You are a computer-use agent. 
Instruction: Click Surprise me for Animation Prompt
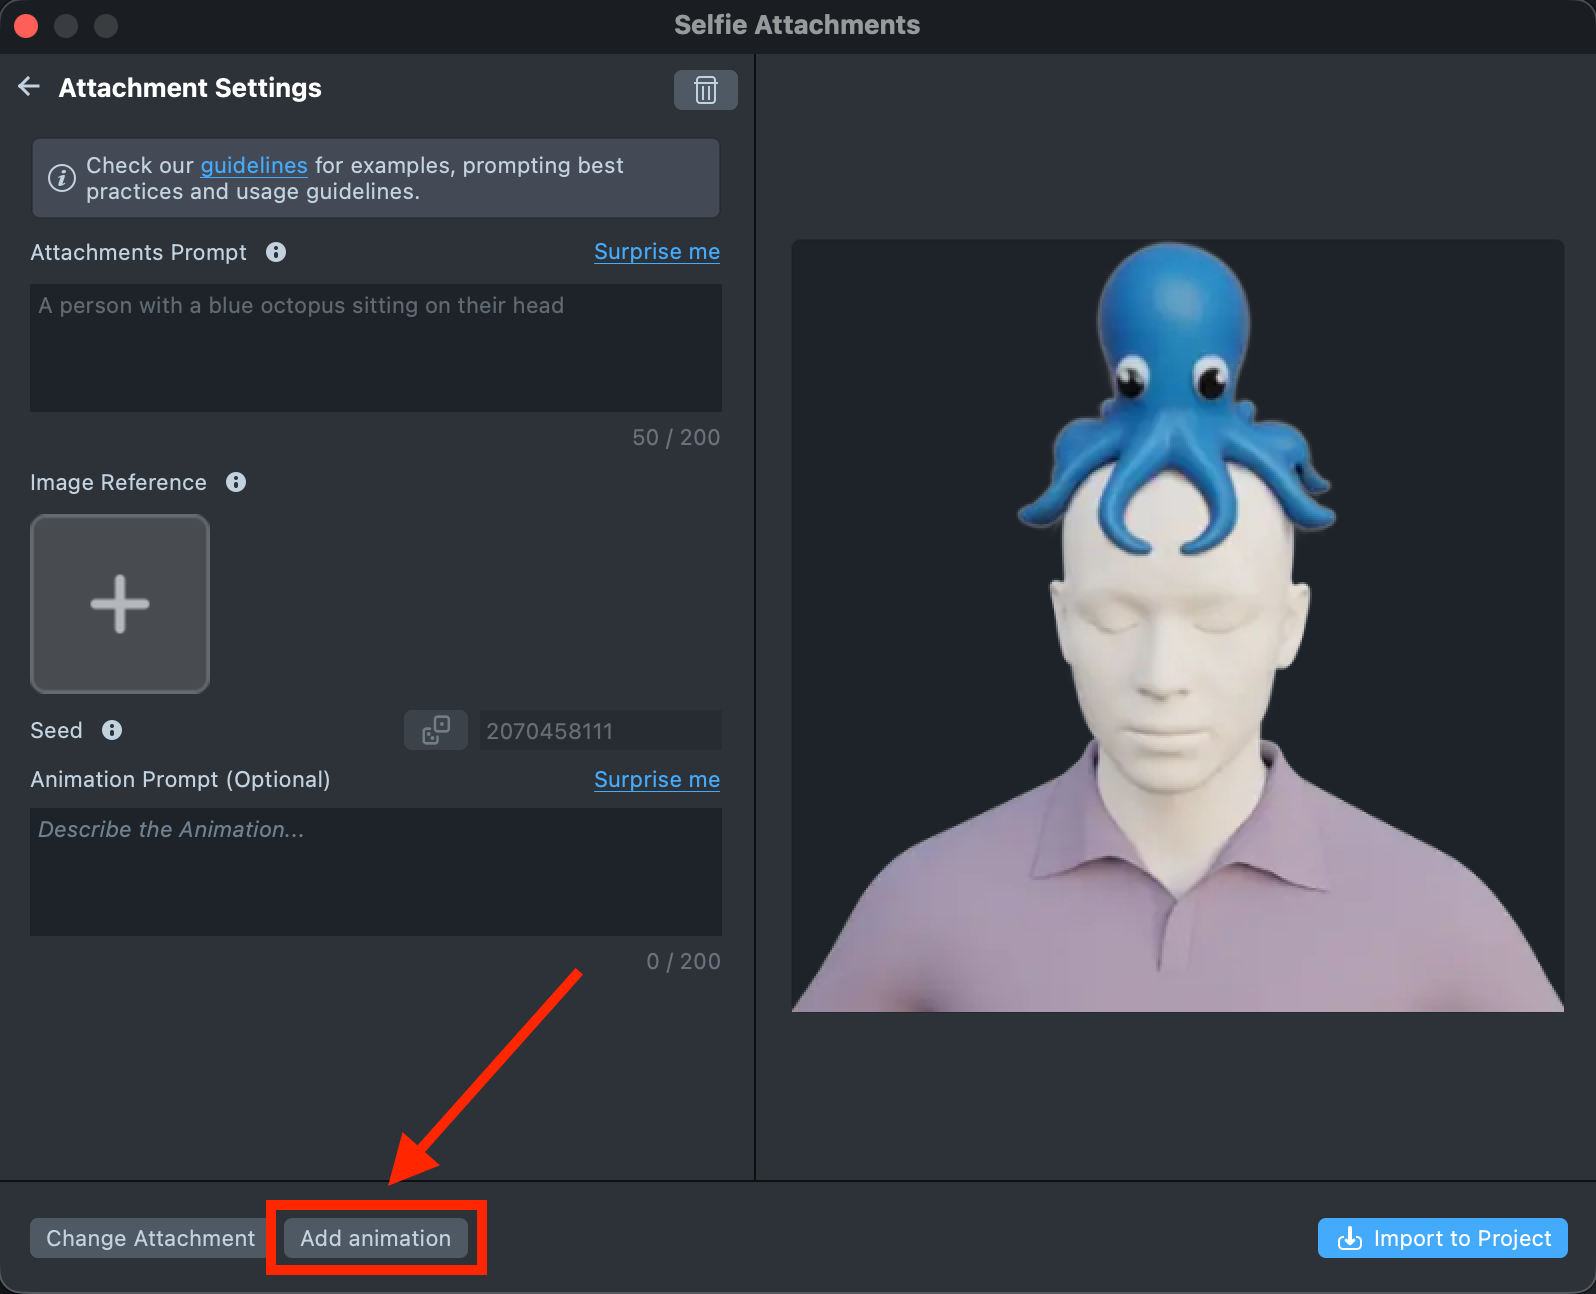pyautogui.click(x=657, y=780)
